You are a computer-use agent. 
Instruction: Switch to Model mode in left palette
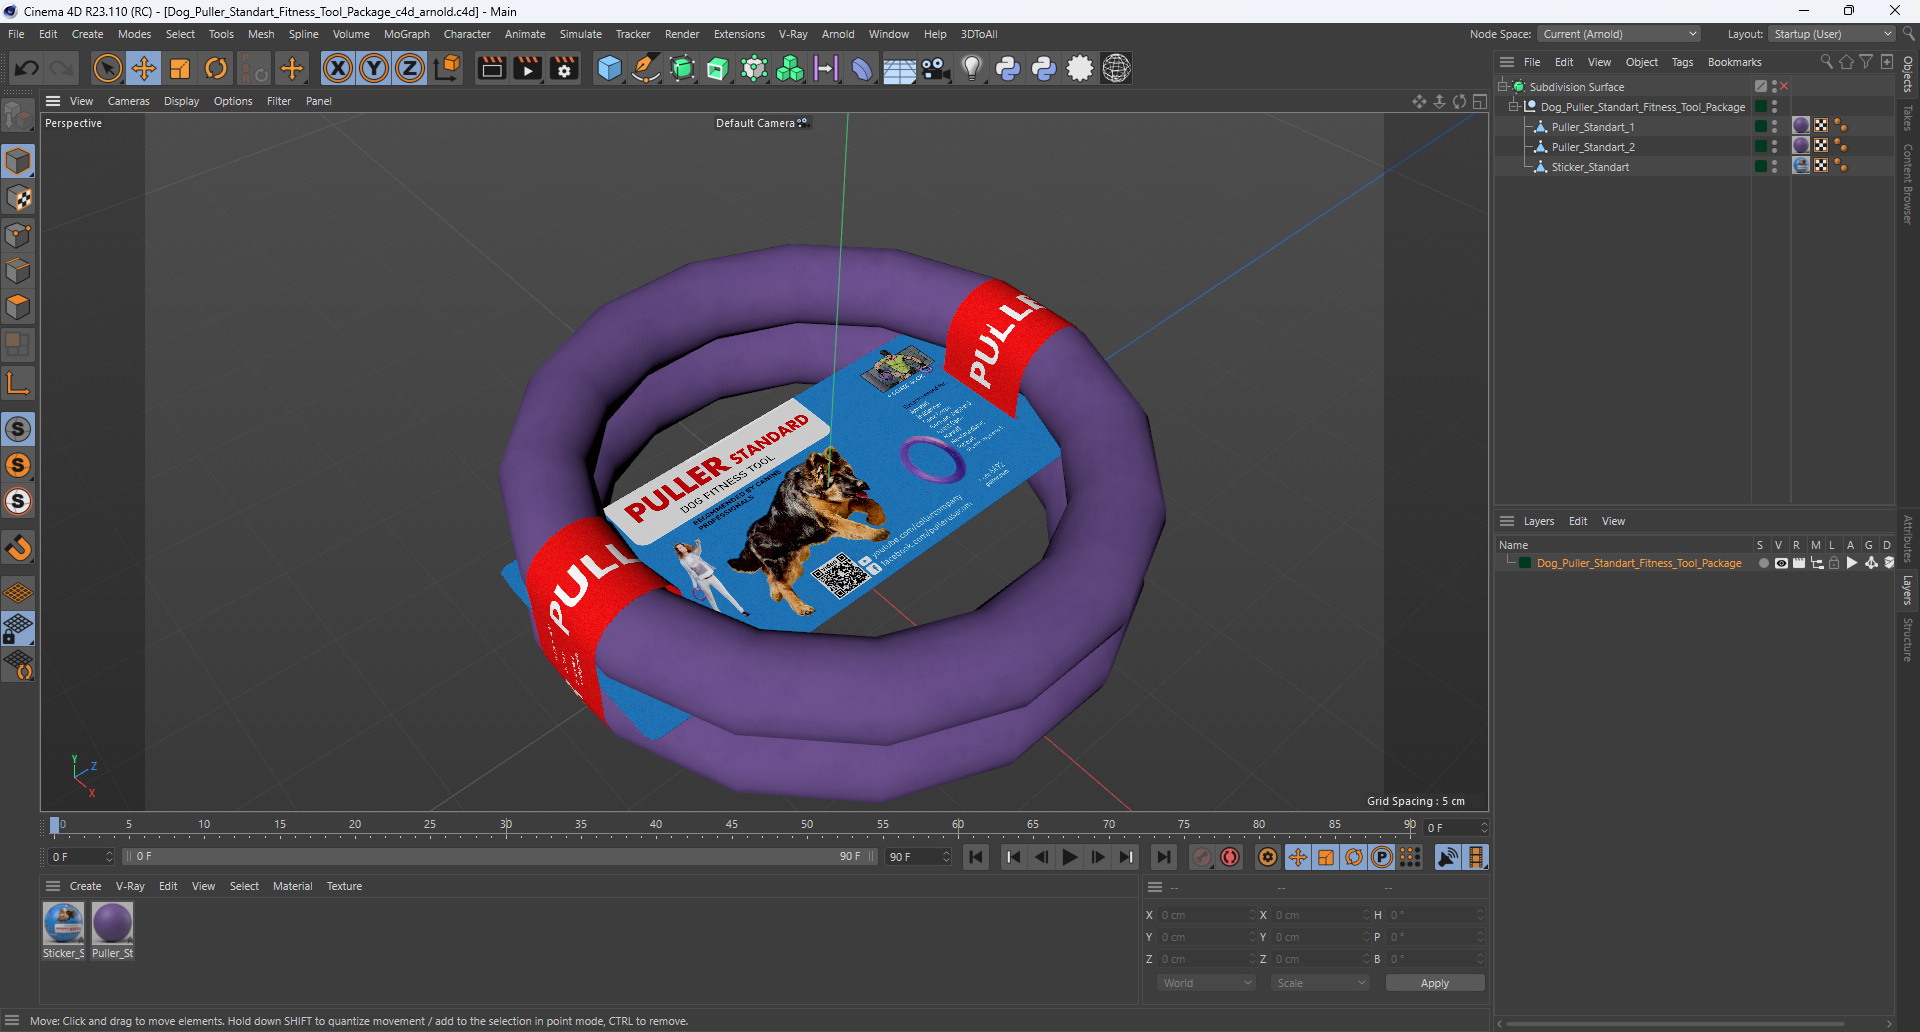point(18,161)
